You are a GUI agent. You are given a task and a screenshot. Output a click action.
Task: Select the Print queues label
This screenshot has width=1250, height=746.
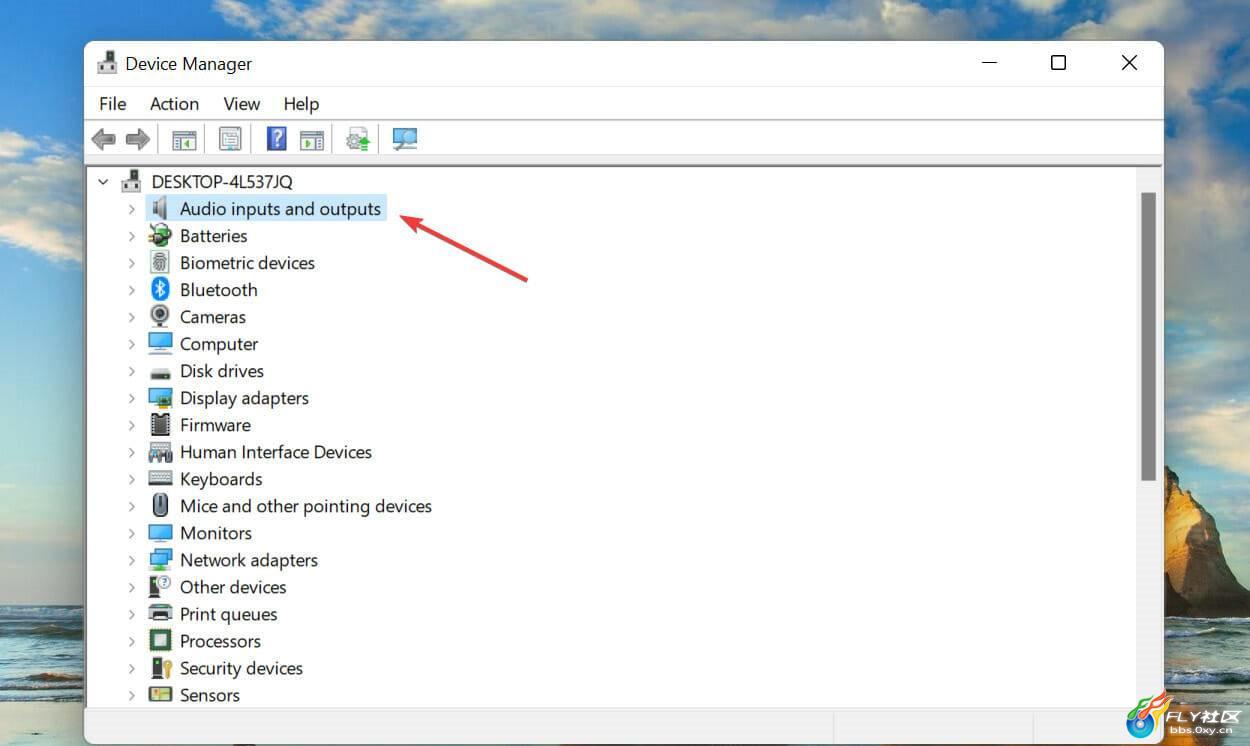[x=229, y=614]
